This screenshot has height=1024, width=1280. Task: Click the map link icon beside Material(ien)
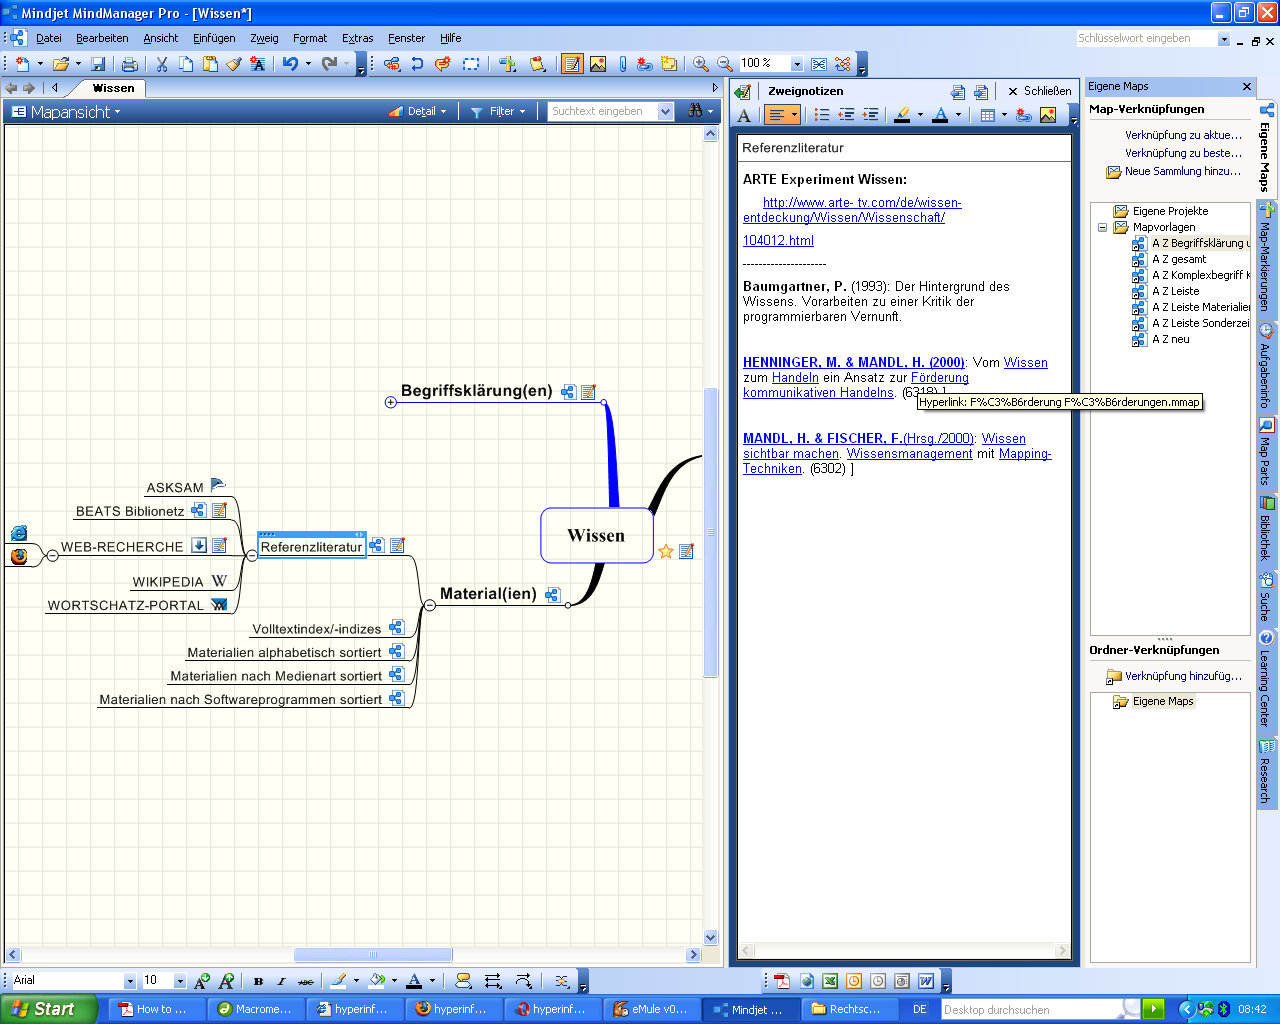click(552, 595)
